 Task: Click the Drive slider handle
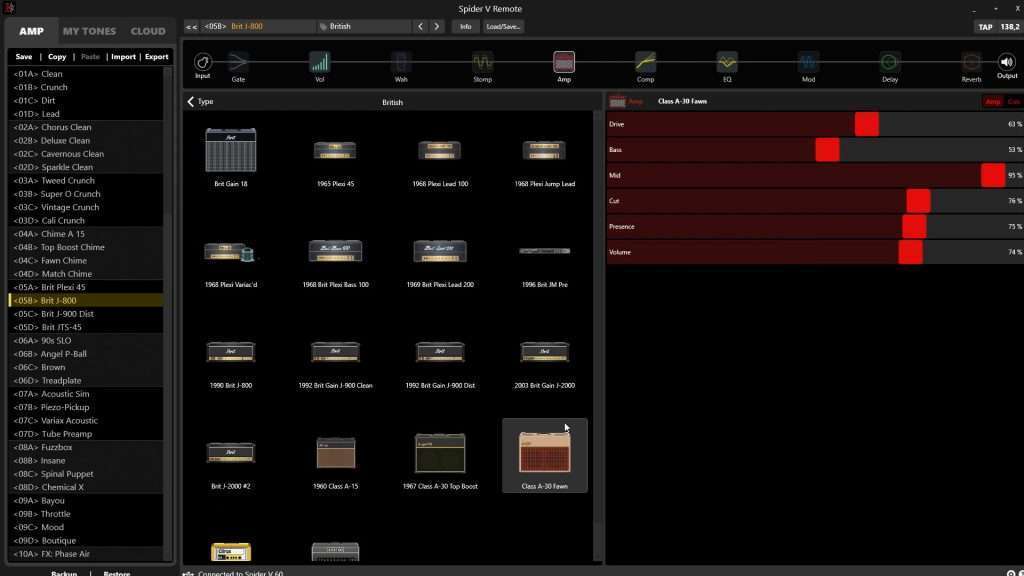(866, 124)
